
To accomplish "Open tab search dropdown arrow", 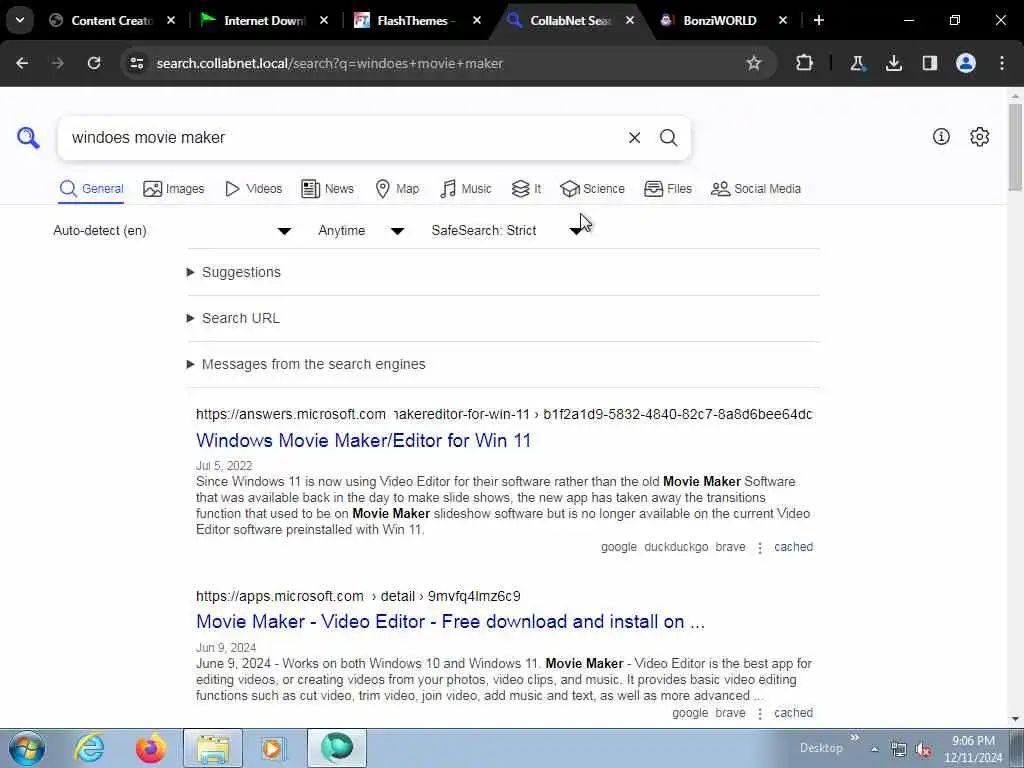I will click(x=20, y=20).
